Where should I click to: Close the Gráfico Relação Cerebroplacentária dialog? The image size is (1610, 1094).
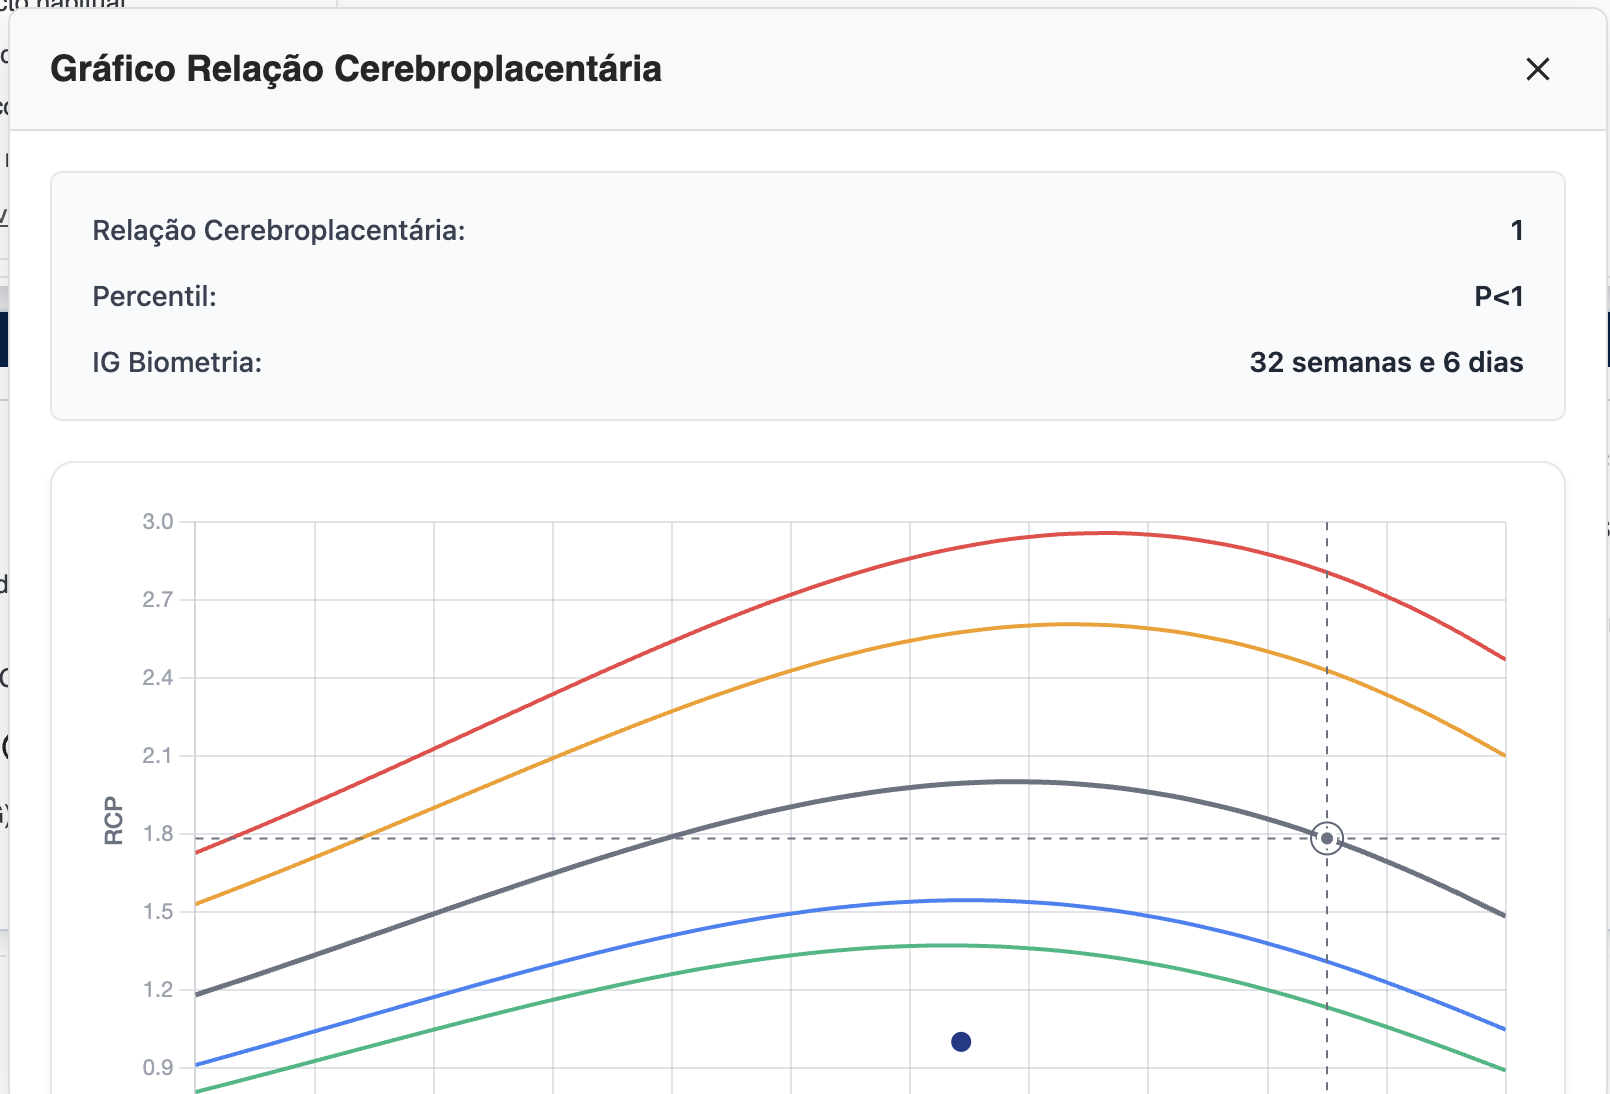pos(1537,69)
